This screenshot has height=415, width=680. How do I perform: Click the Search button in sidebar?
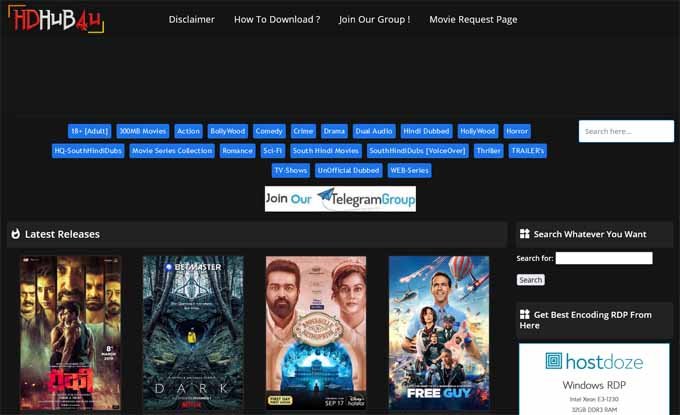(x=530, y=280)
